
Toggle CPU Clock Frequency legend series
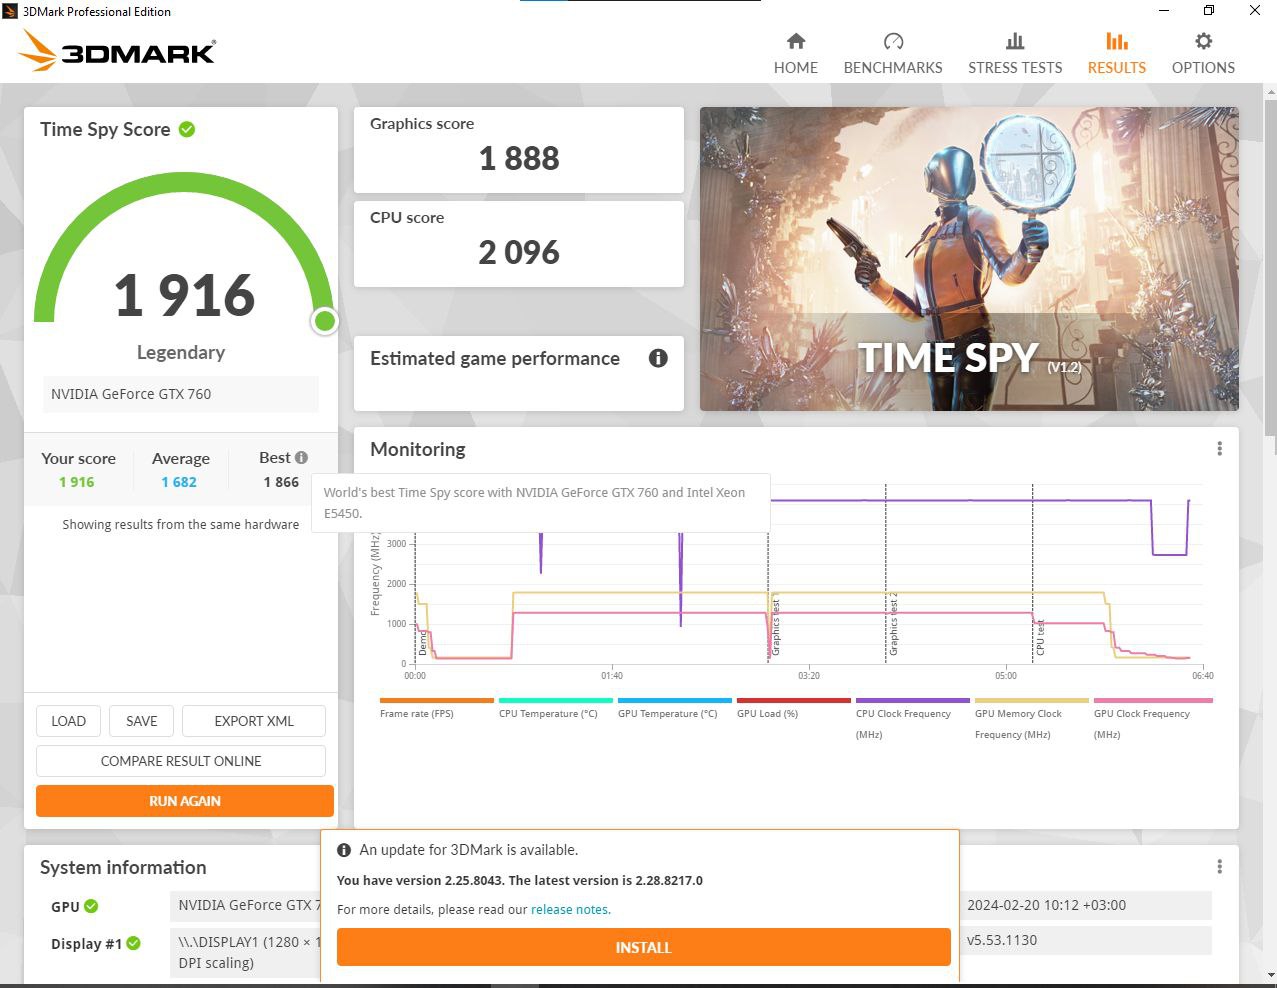(x=912, y=719)
